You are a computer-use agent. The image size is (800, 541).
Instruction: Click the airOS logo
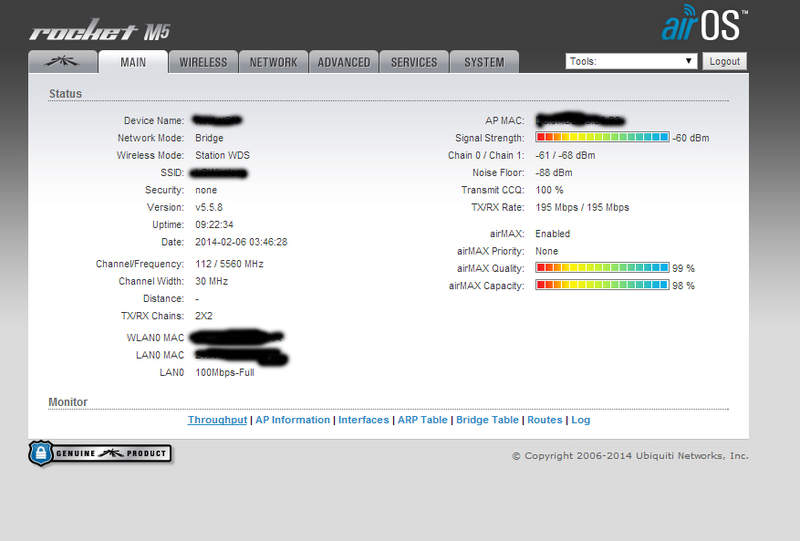coord(704,23)
